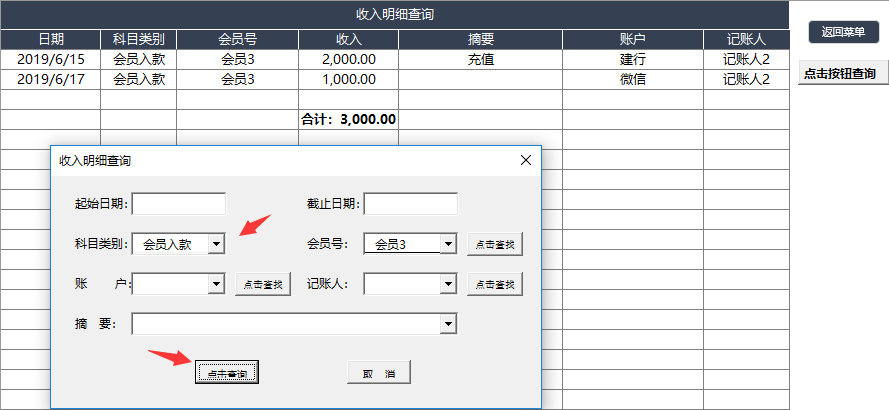Click the 摘要 combo box text area
Image resolution: width=889 pixels, height=410 pixels.
(286, 324)
